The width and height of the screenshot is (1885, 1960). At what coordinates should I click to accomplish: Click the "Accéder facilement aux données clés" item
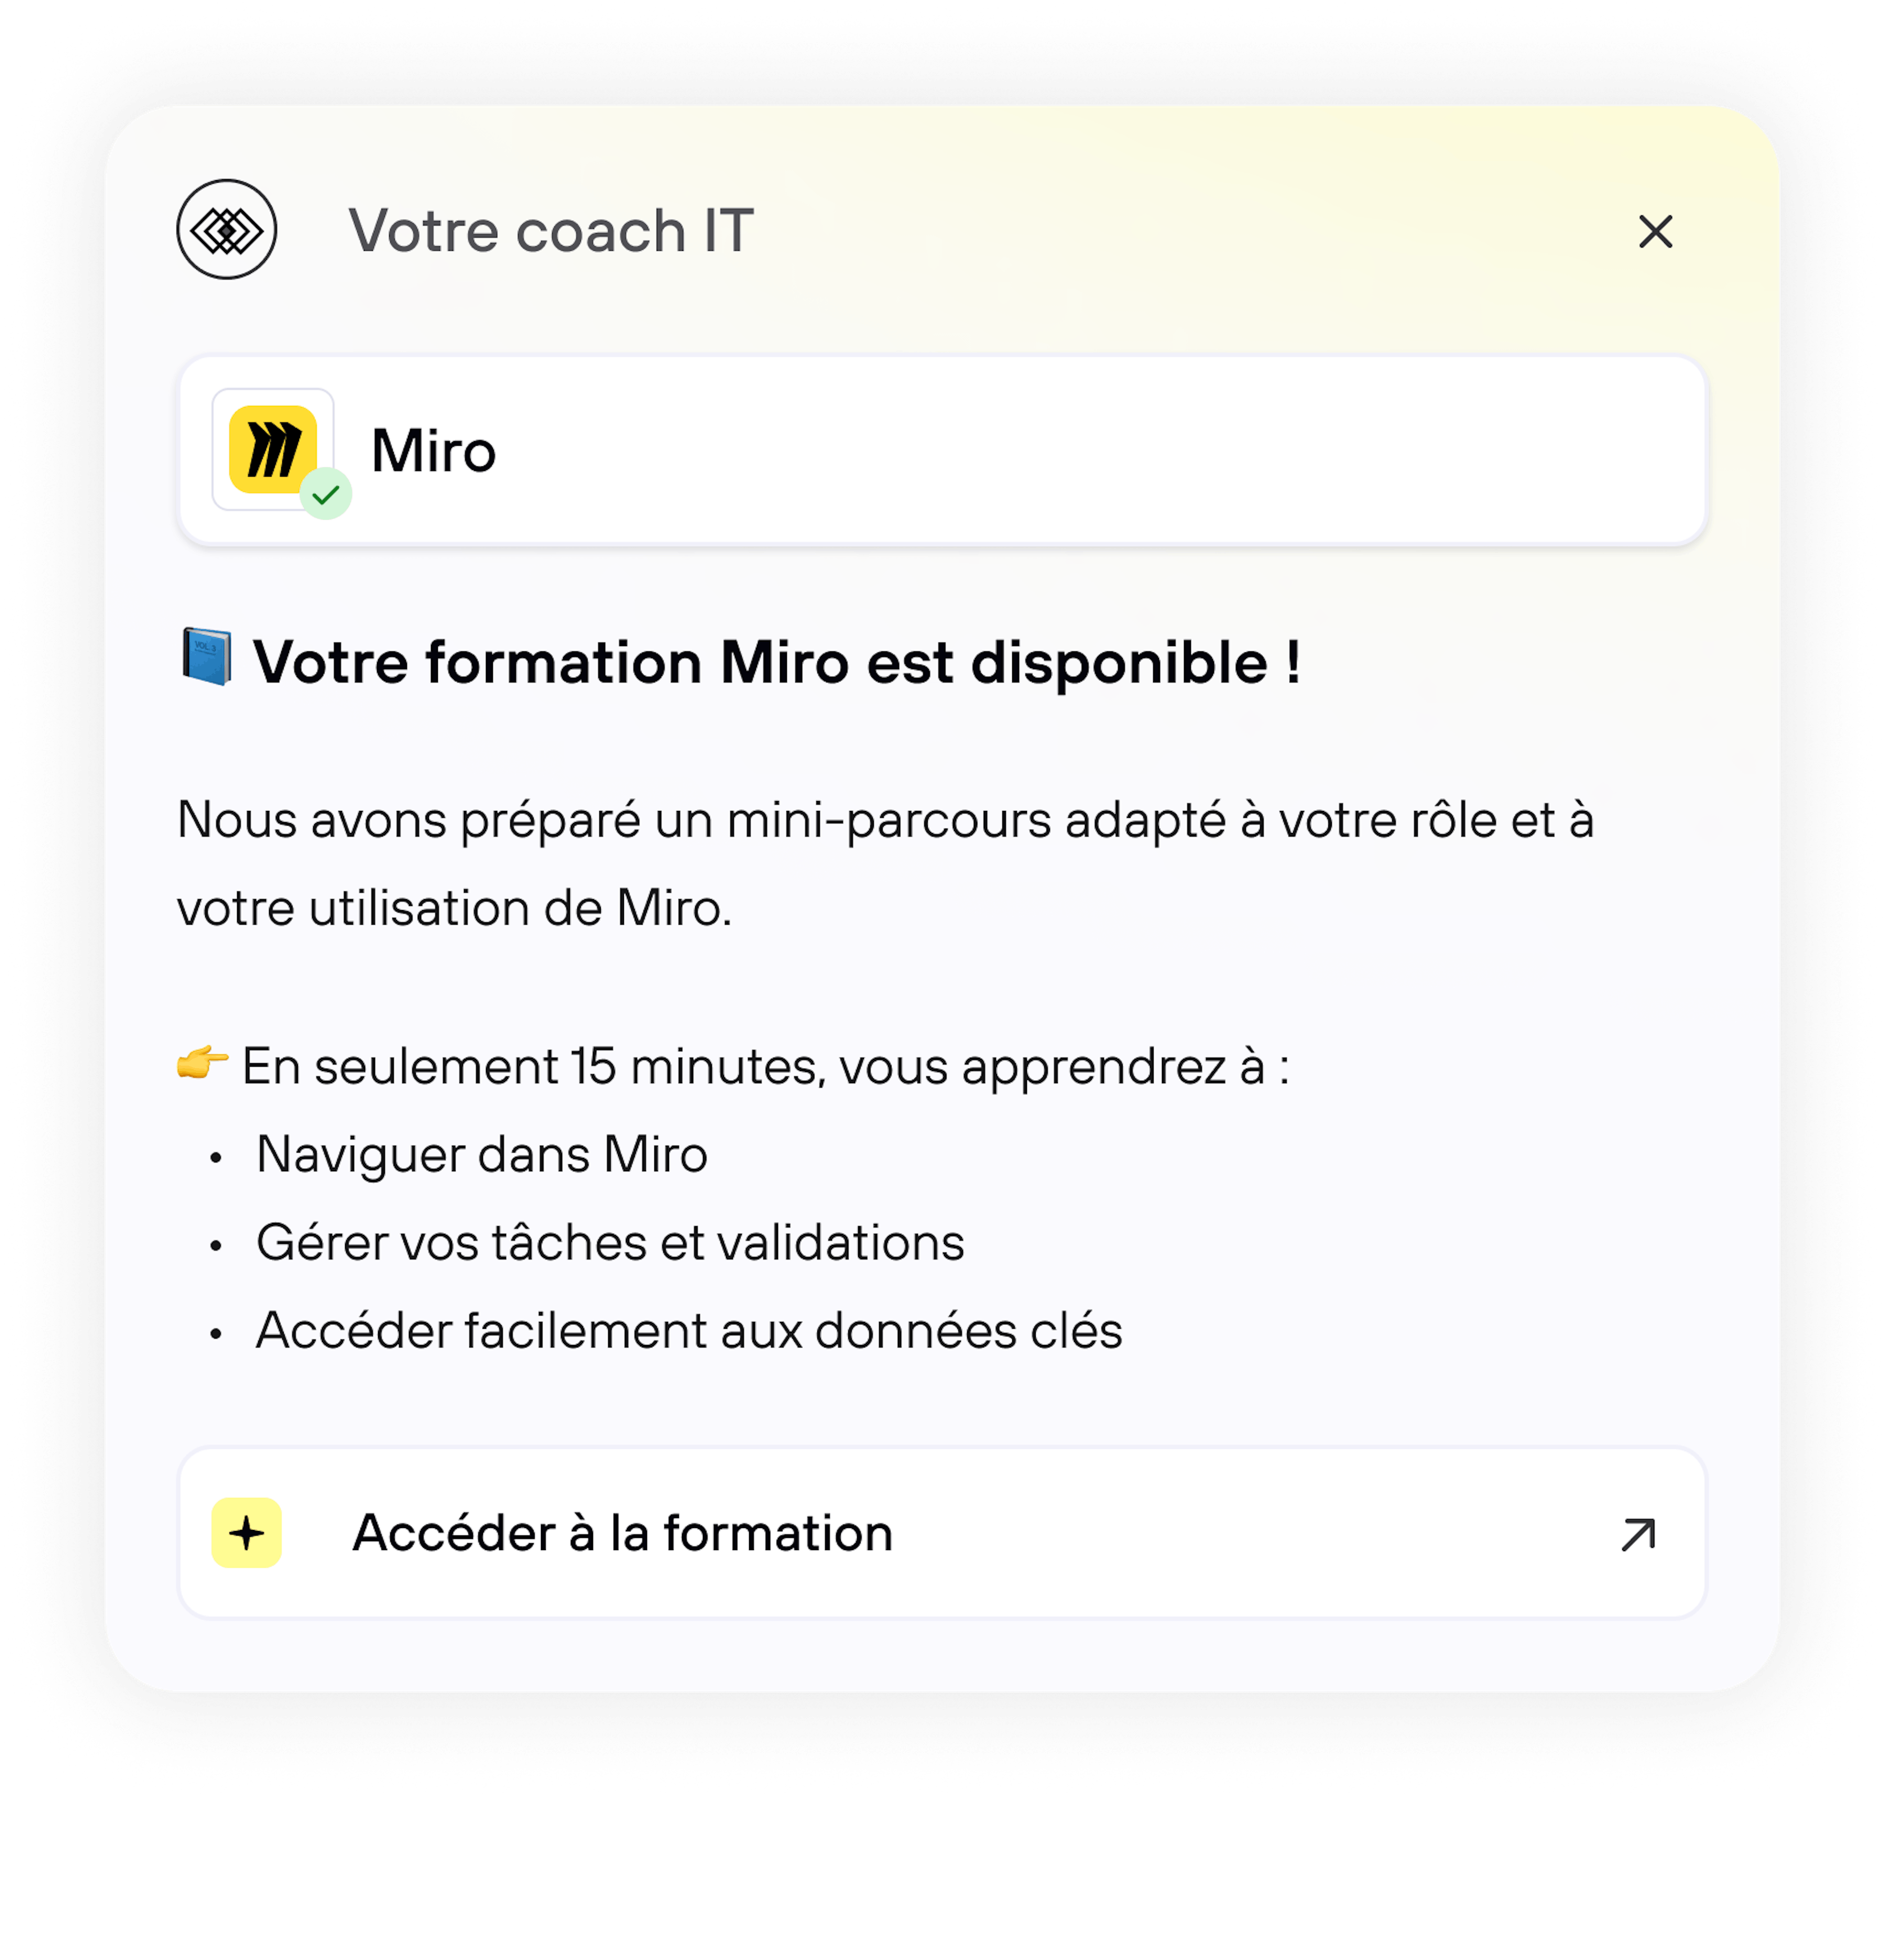(689, 1331)
